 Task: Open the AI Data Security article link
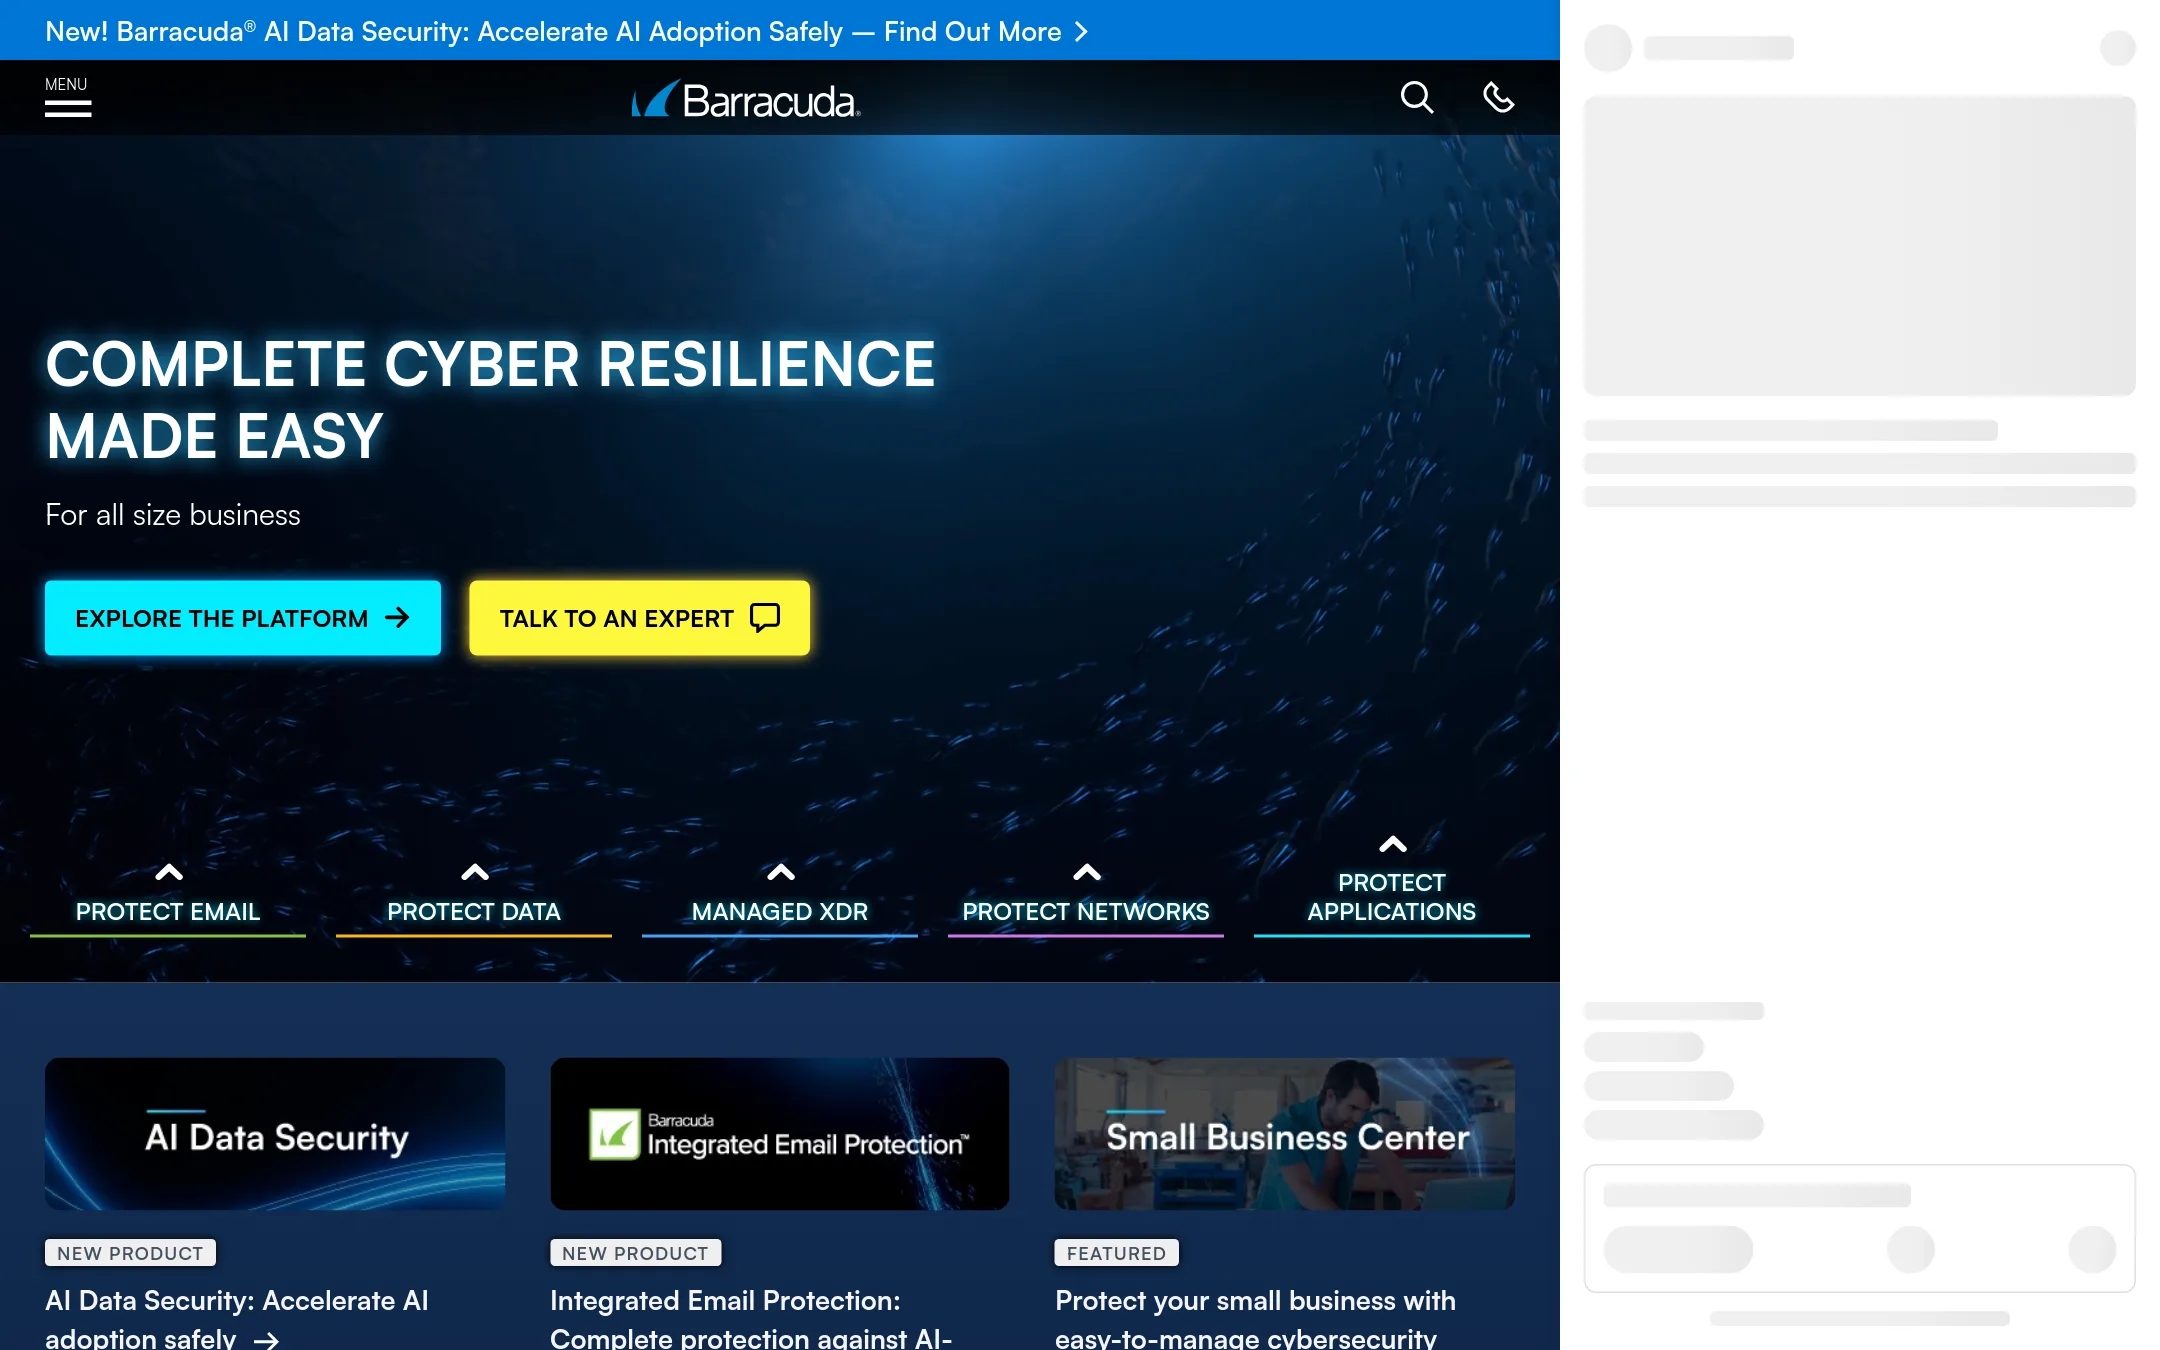237,1318
